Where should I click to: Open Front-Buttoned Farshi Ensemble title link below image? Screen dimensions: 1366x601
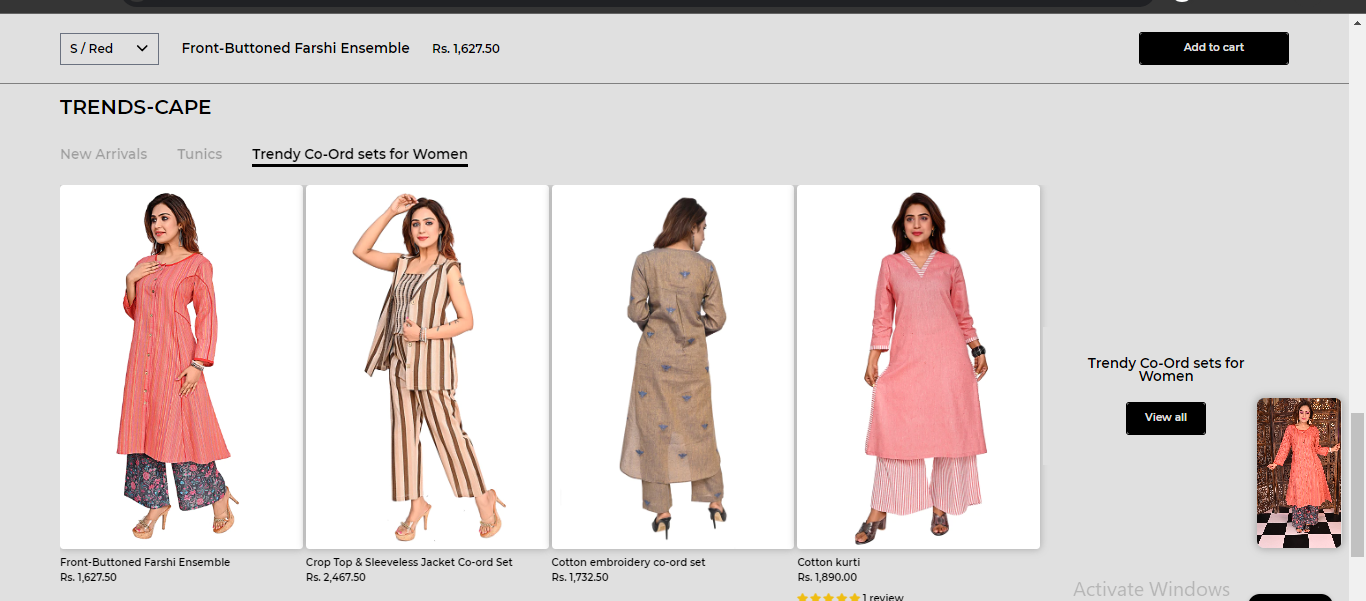coord(145,562)
